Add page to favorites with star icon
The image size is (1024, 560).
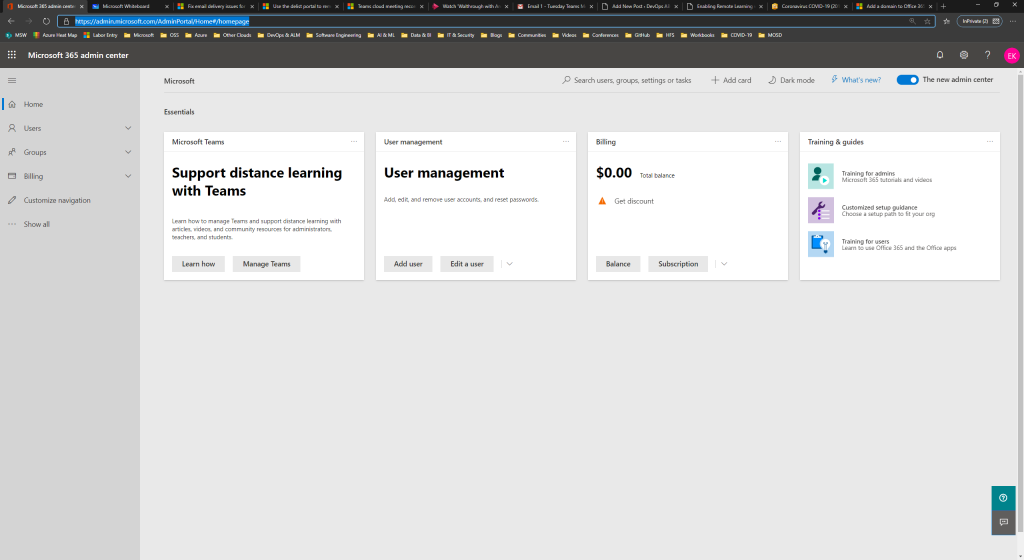tap(927, 21)
